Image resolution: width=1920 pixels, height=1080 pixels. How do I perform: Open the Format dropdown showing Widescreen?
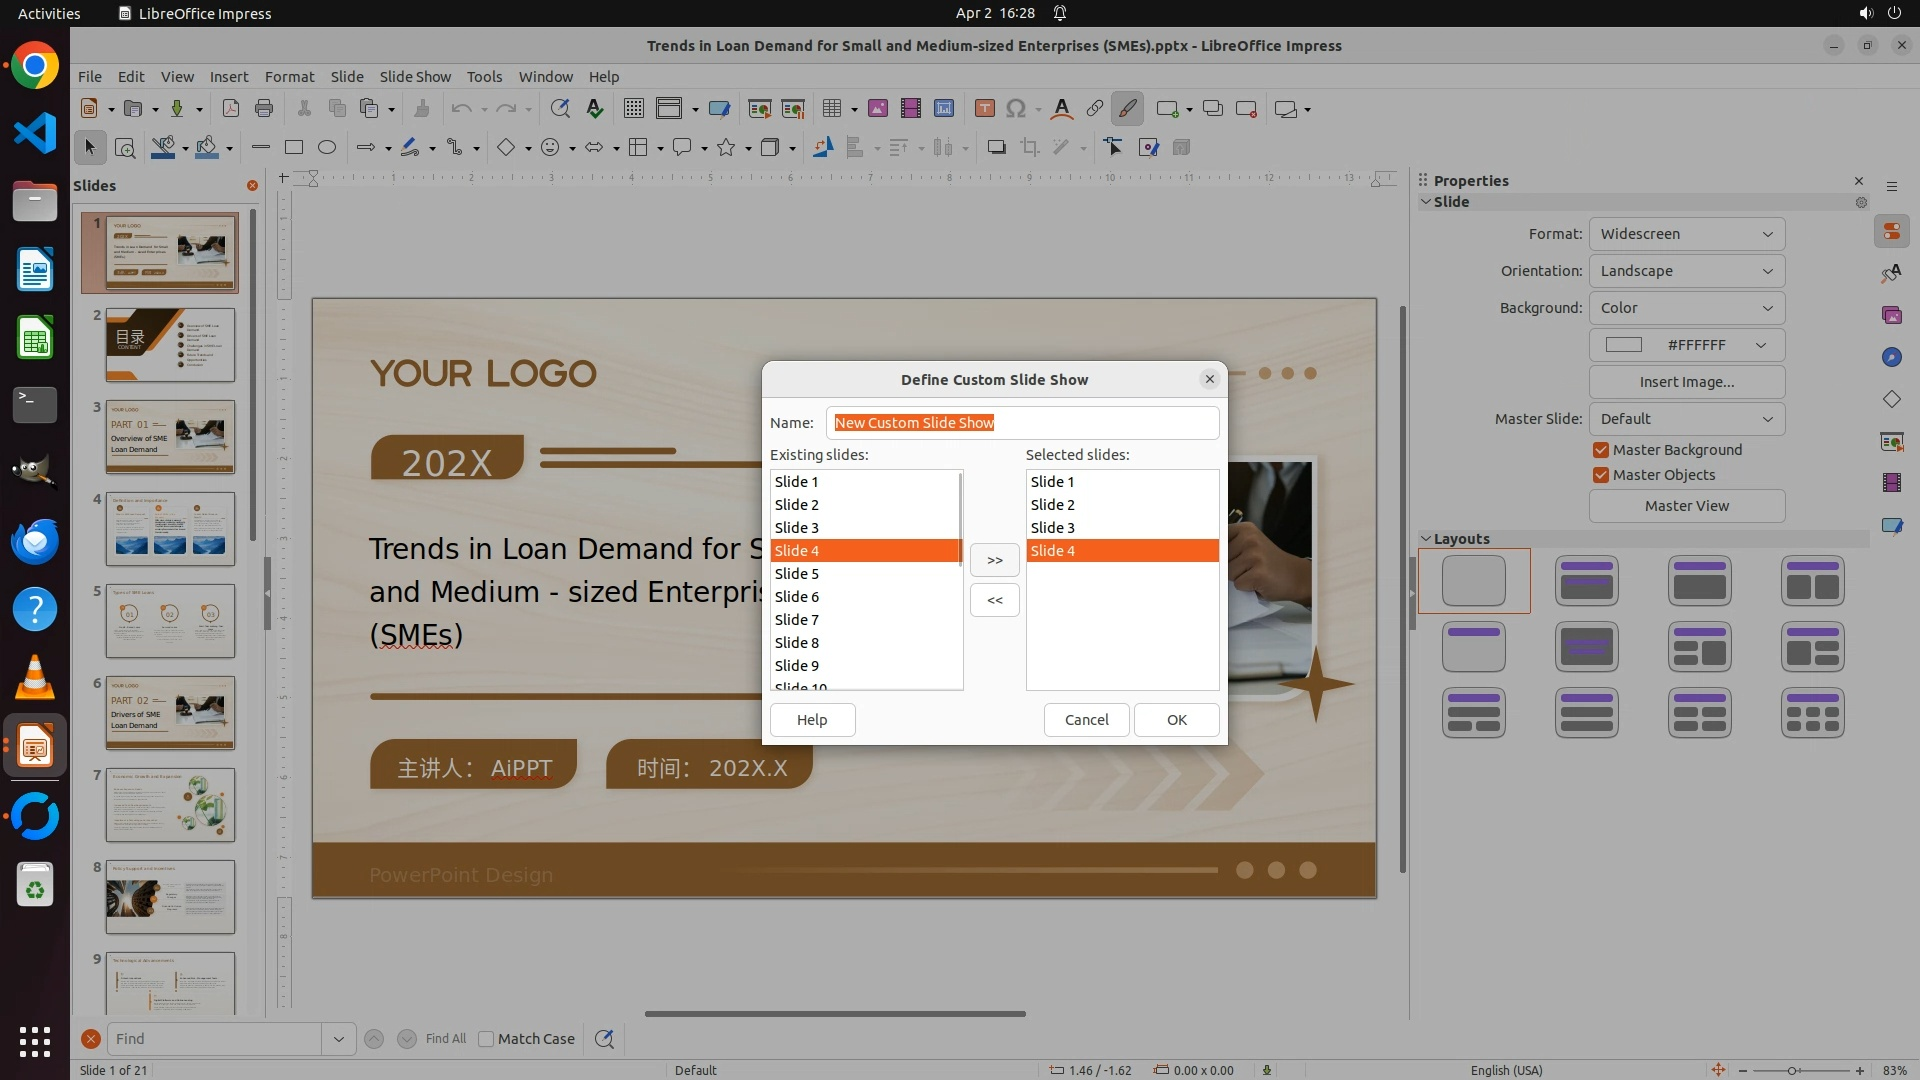click(1686, 234)
